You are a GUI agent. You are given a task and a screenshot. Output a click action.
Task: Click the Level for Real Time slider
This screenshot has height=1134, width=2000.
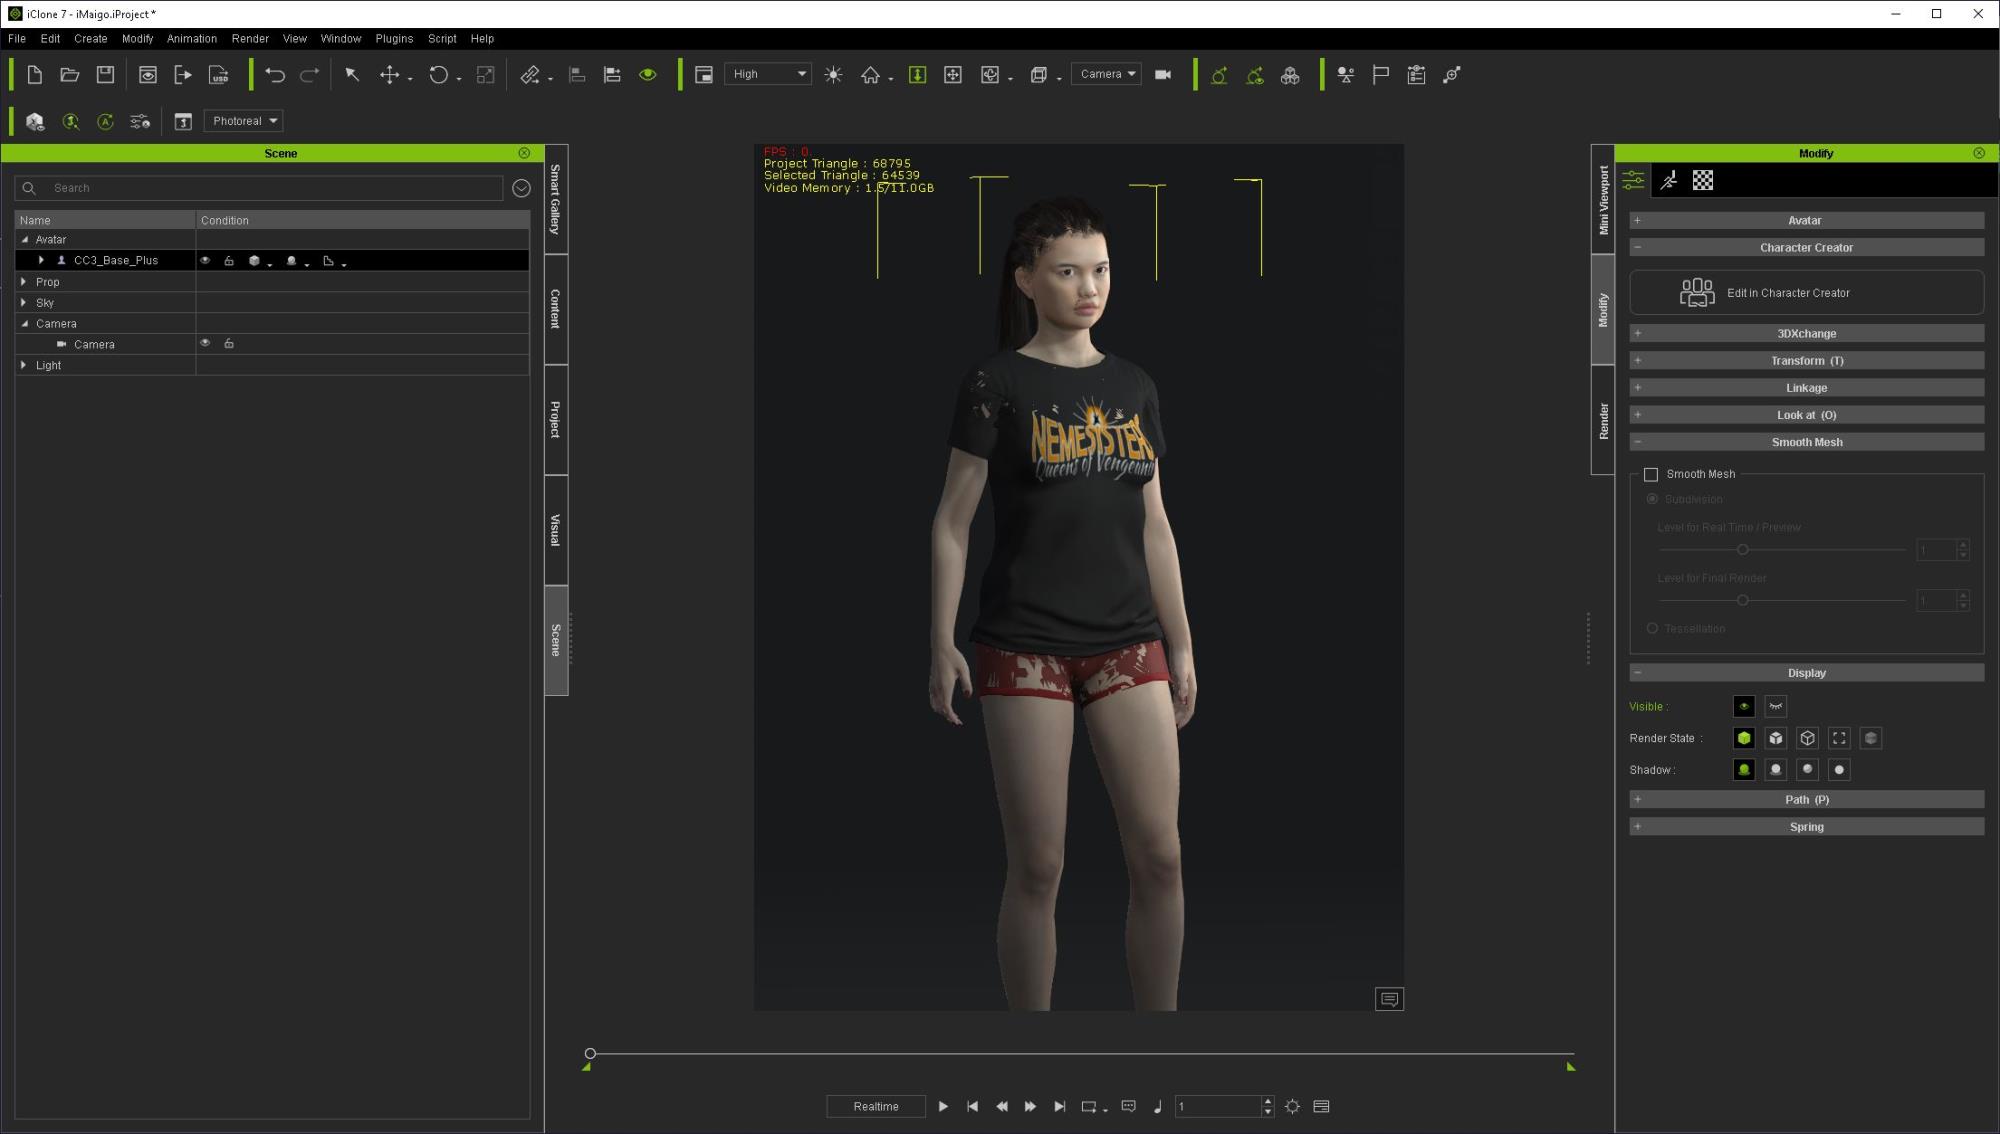pos(1782,549)
